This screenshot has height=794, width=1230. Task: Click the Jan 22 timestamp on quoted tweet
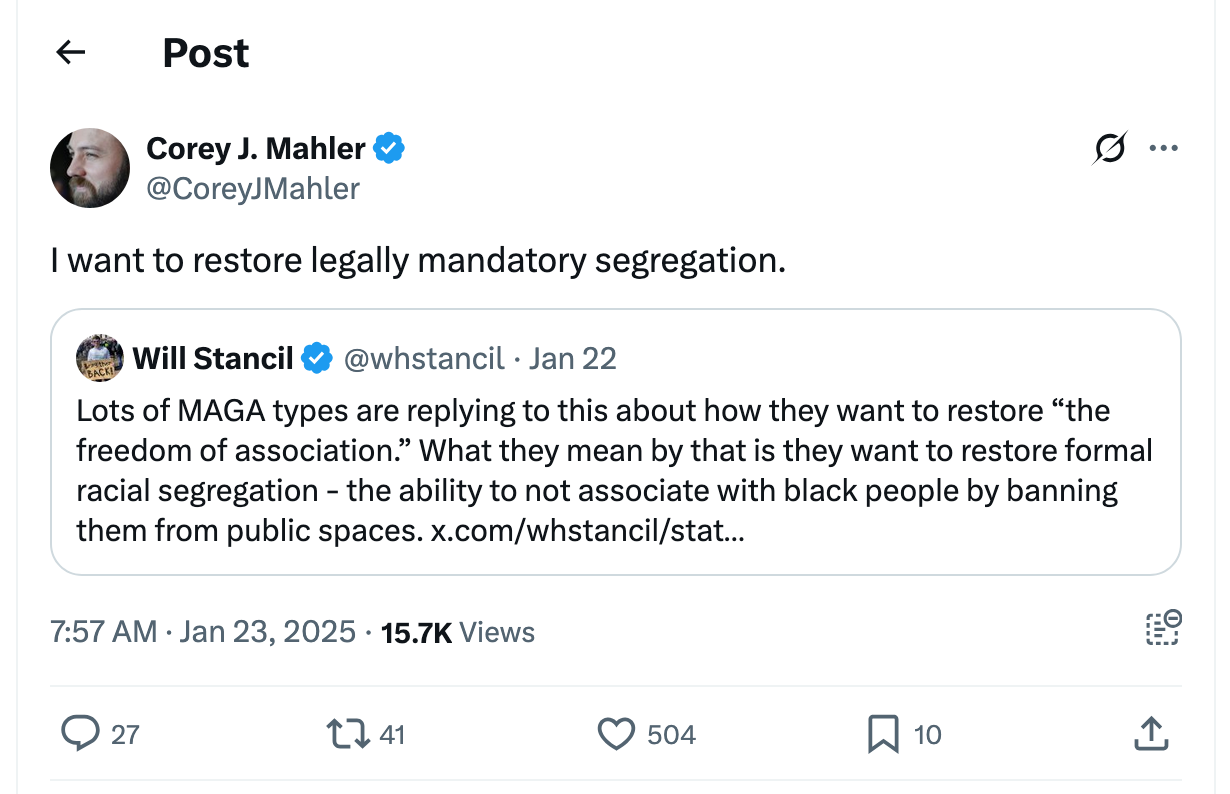click(x=572, y=358)
